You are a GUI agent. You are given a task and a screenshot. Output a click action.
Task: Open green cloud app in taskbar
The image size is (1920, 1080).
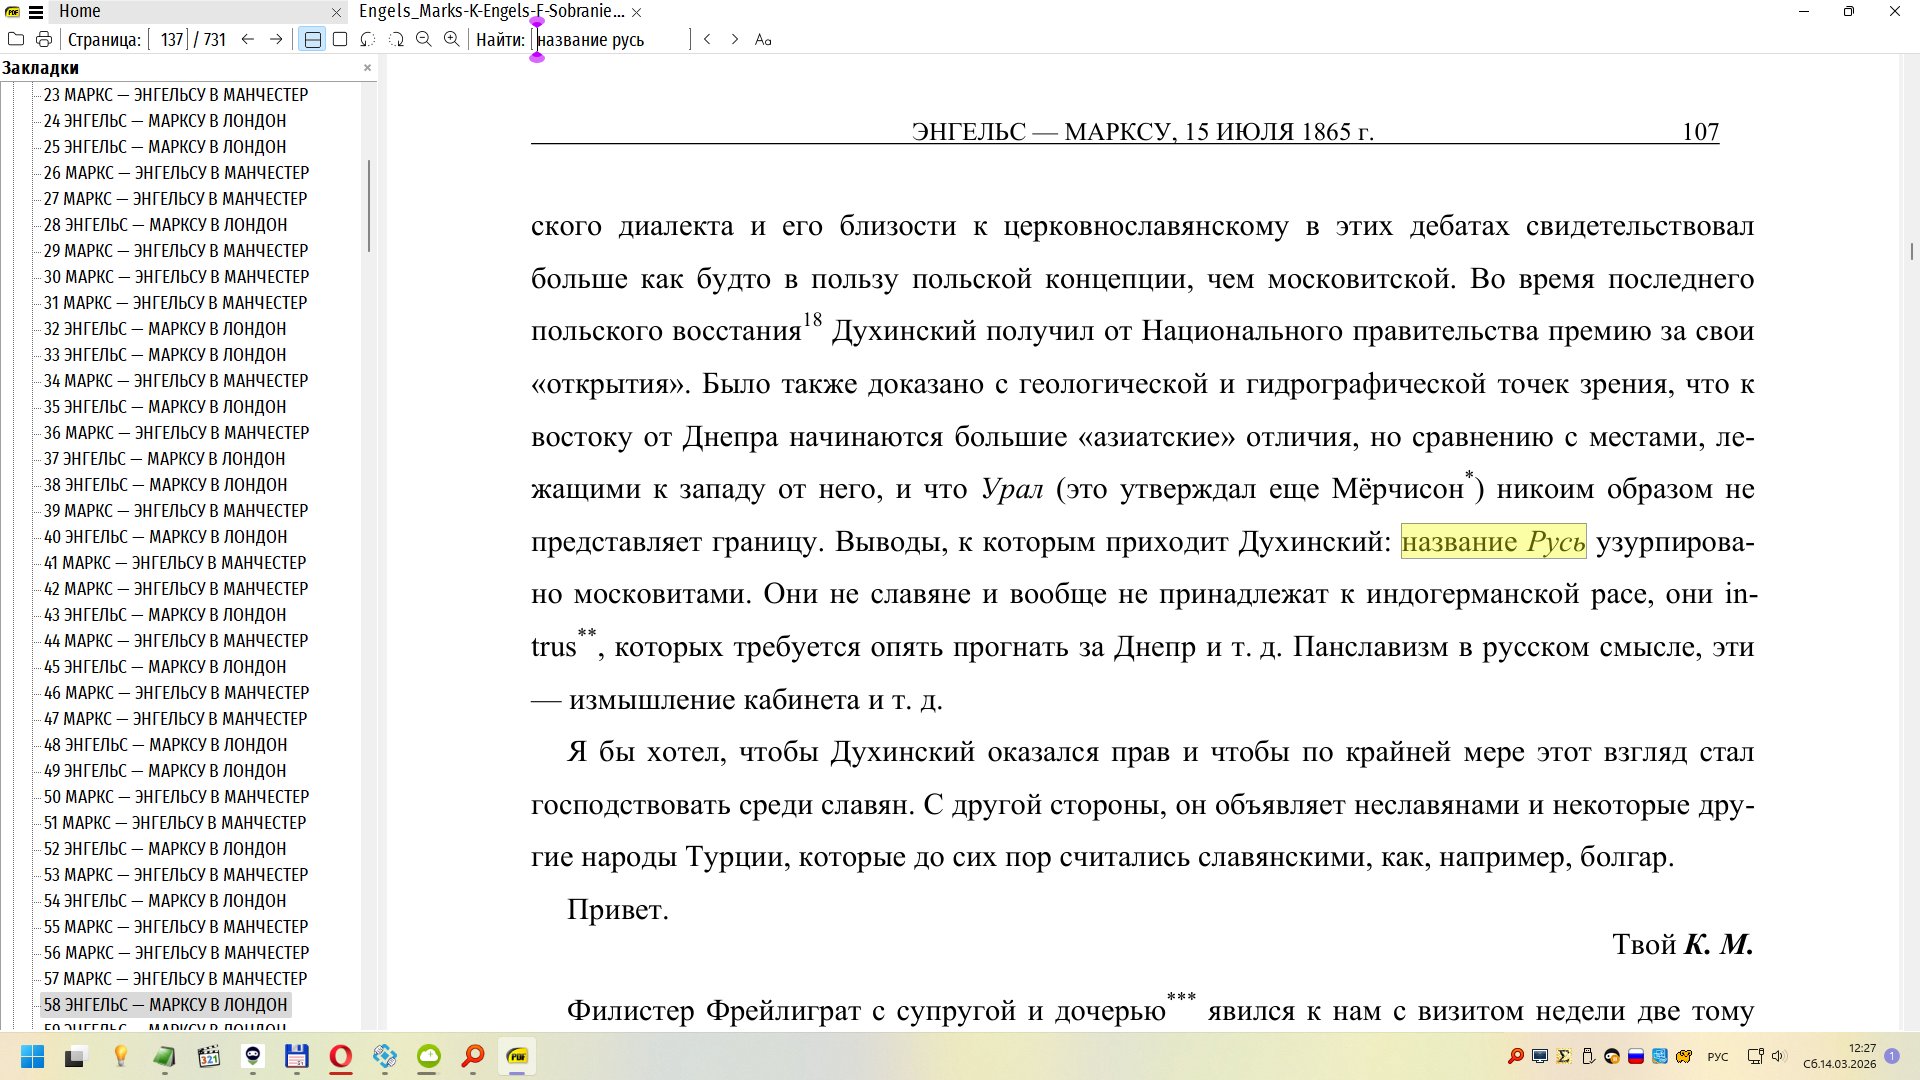point(429,1056)
